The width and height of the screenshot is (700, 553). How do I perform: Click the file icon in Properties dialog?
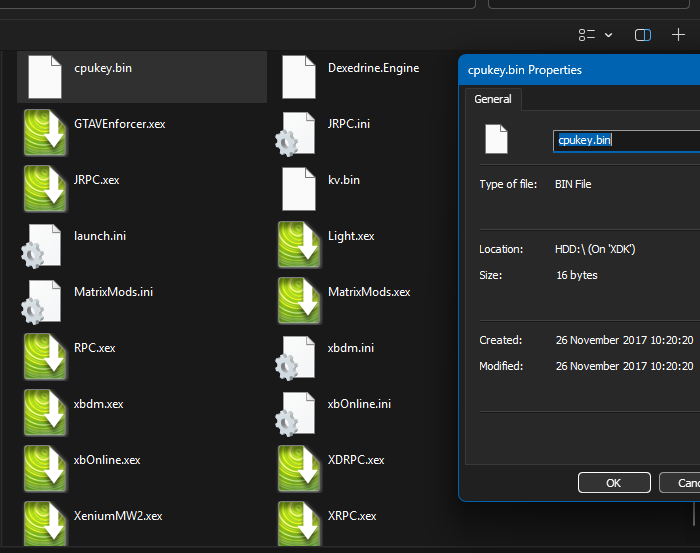coord(496,139)
